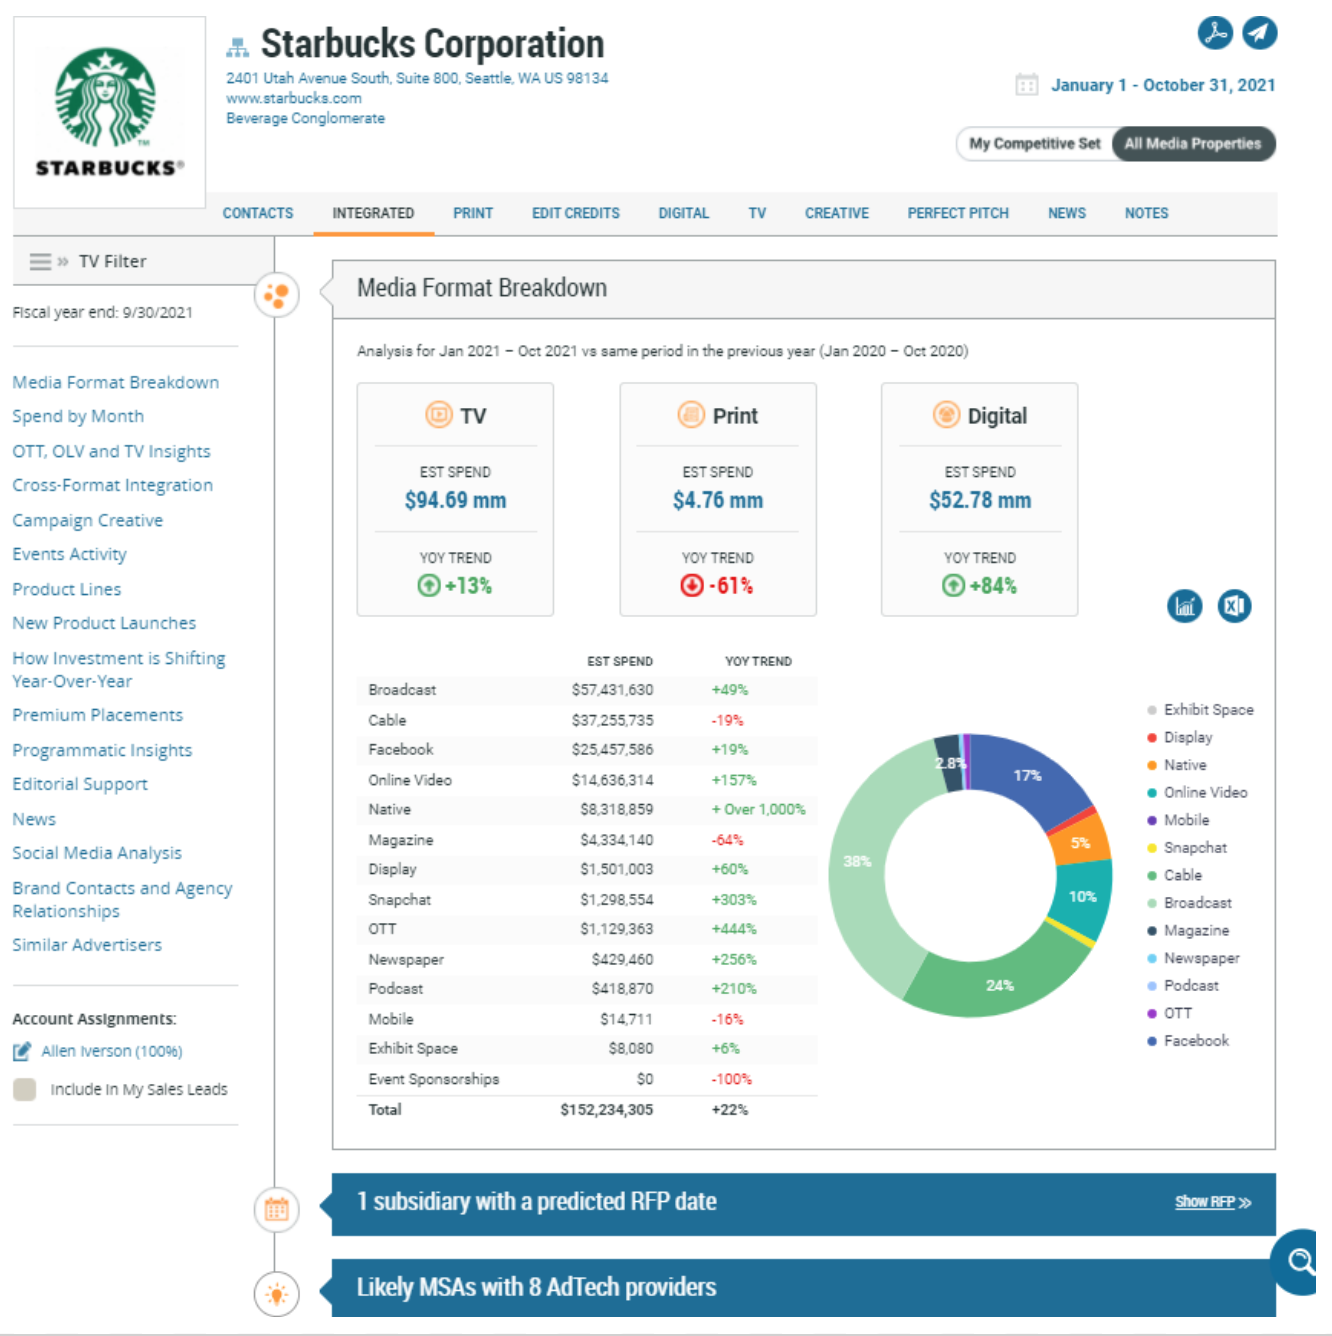Screen dimensions: 1332x1336
Task: Click the 17% Facebook pie slice
Action: coord(1028,776)
